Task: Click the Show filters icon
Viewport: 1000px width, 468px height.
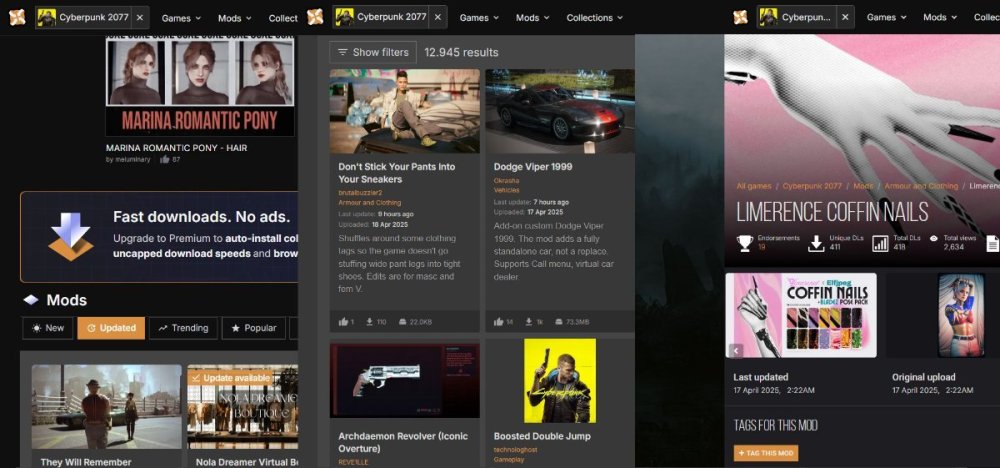Action: (x=342, y=52)
